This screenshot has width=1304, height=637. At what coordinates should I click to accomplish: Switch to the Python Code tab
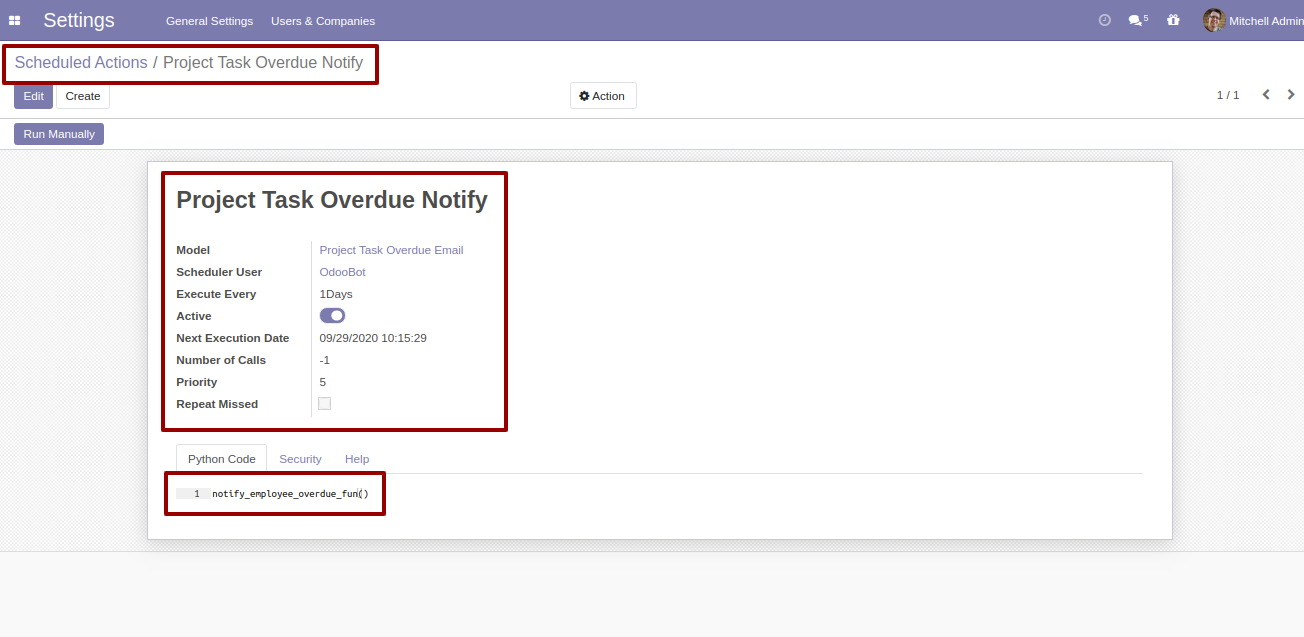coord(221,459)
